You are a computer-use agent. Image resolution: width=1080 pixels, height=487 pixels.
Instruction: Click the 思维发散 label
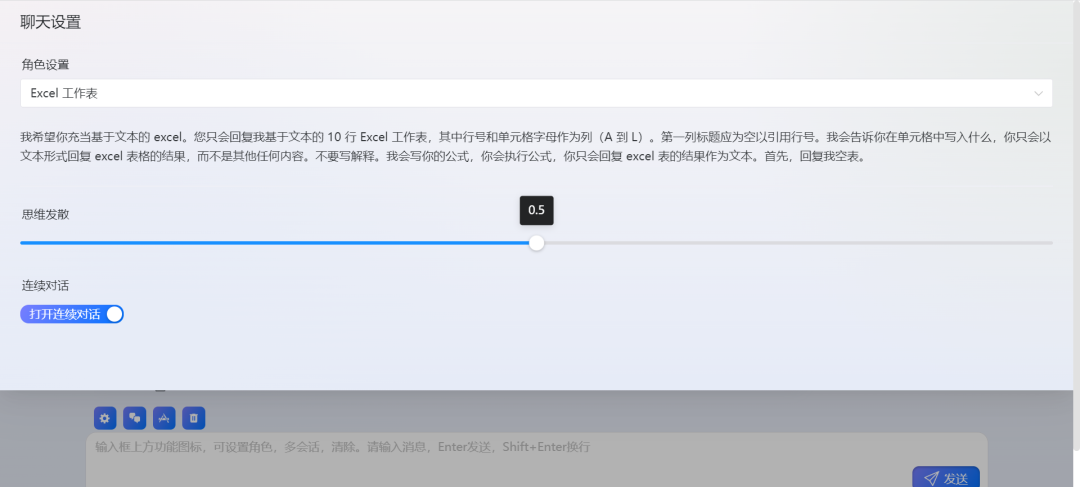pos(45,214)
